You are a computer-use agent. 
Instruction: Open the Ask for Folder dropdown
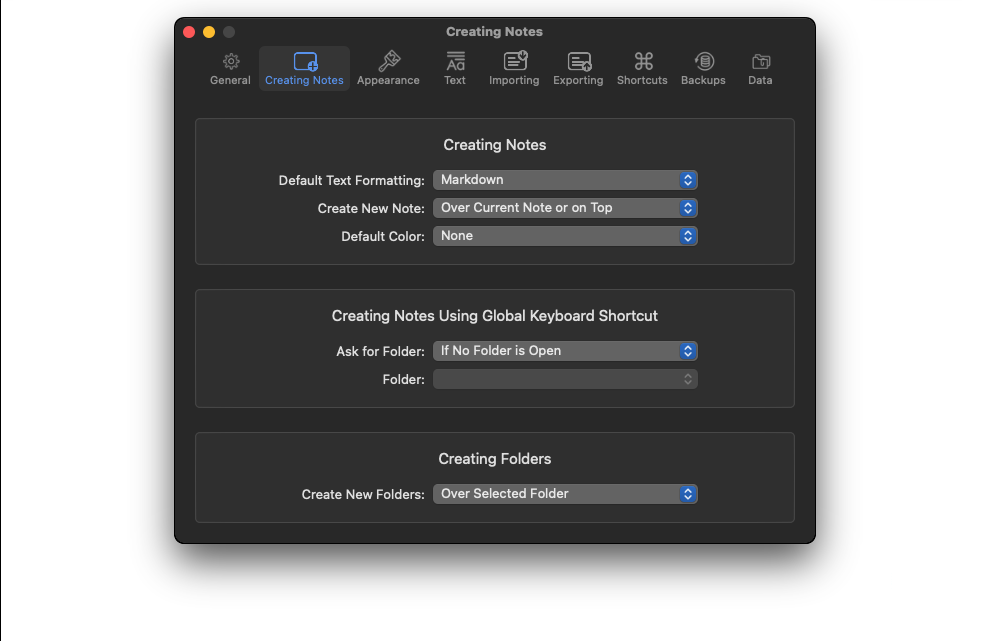[565, 351]
